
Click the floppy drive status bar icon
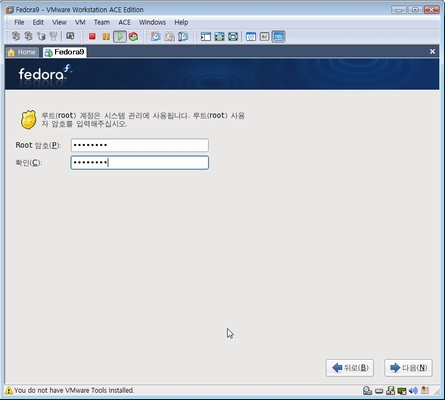(x=390, y=390)
